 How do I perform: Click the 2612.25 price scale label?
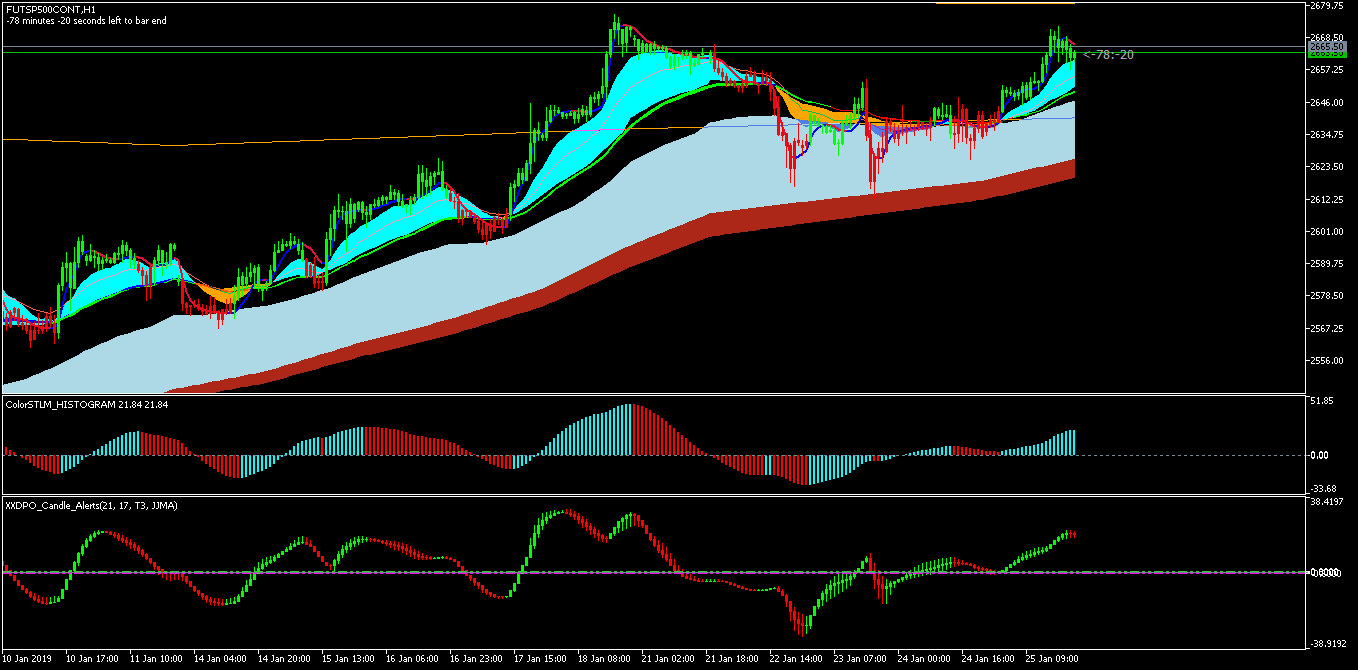pos(1325,199)
